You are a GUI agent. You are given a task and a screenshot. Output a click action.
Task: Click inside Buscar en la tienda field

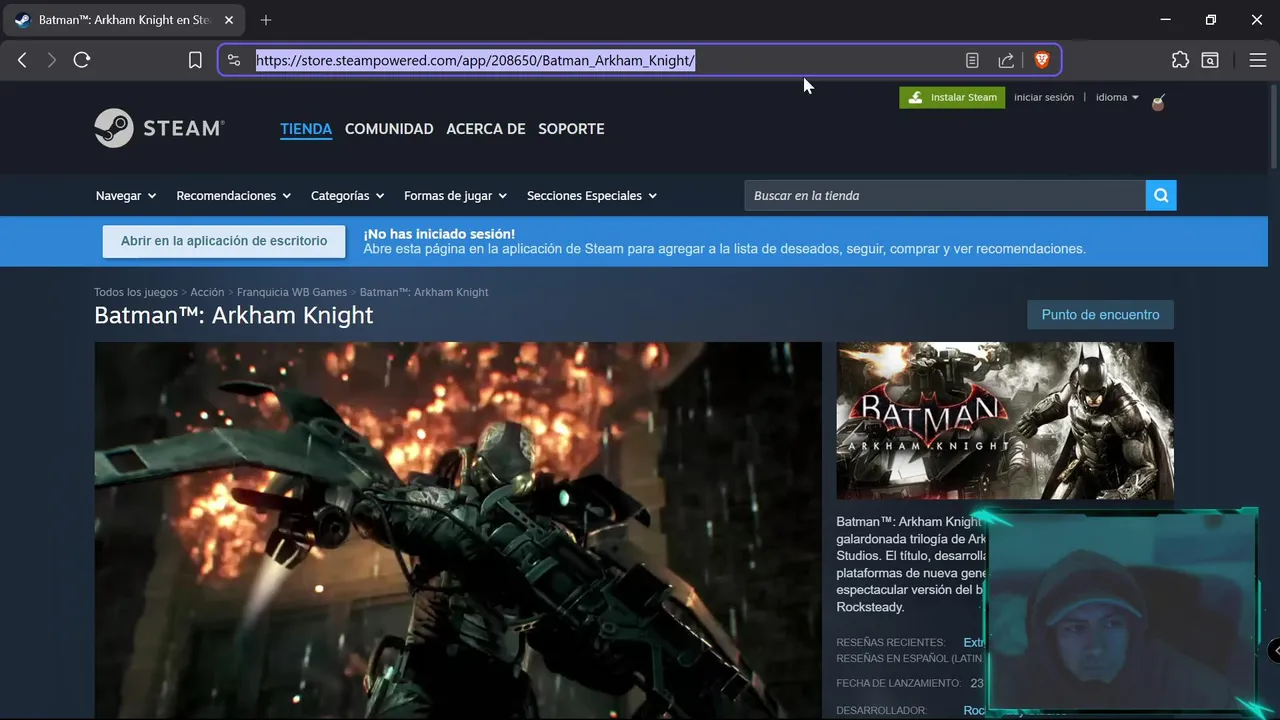coord(944,195)
